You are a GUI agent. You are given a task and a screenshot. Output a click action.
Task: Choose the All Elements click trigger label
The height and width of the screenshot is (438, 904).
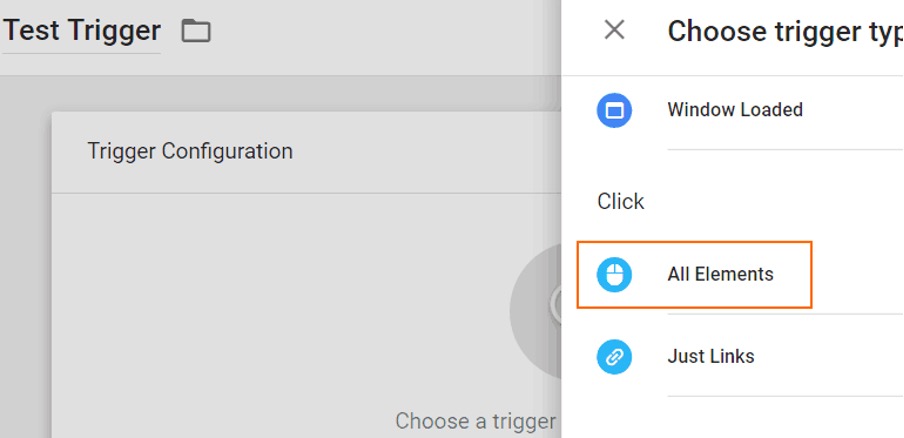[x=721, y=274]
